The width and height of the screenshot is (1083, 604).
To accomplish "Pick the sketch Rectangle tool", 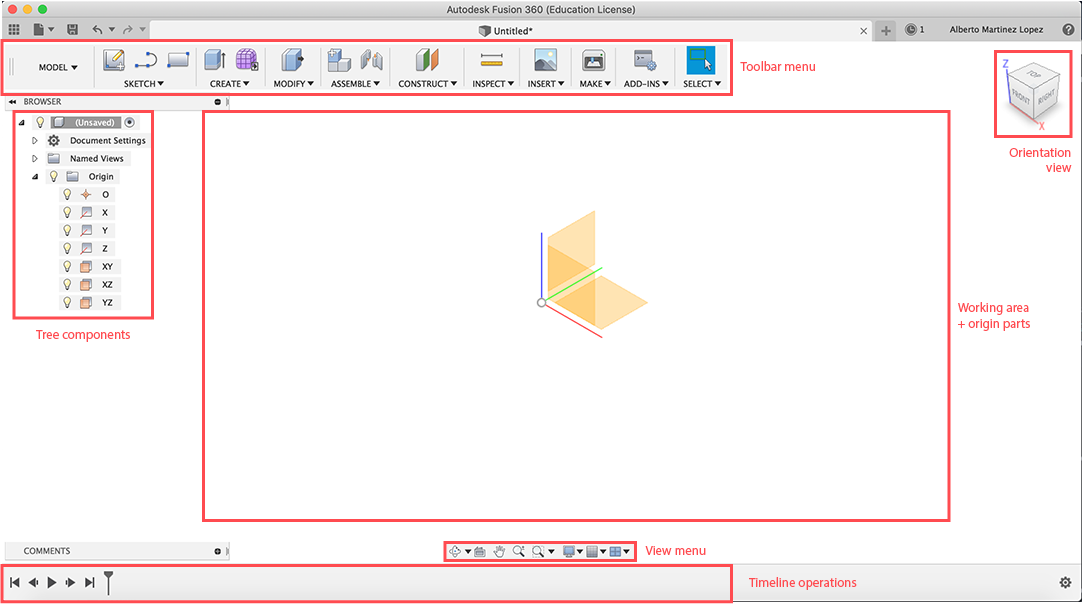I will click(x=178, y=60).
